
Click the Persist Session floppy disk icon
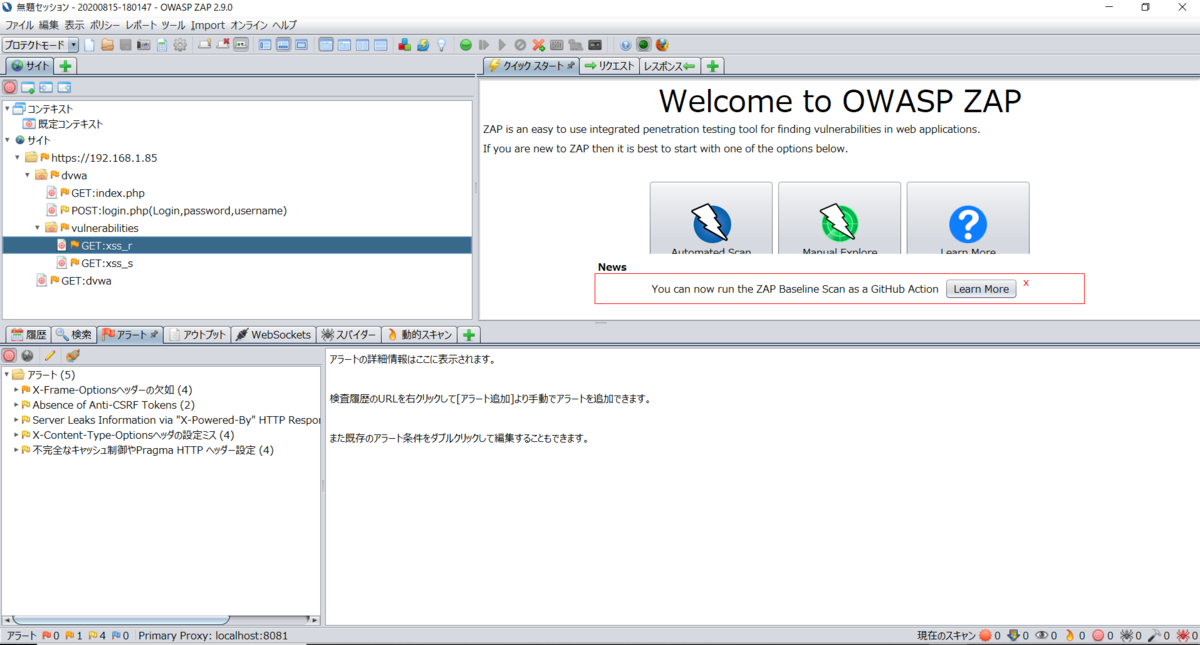point(125,45)
